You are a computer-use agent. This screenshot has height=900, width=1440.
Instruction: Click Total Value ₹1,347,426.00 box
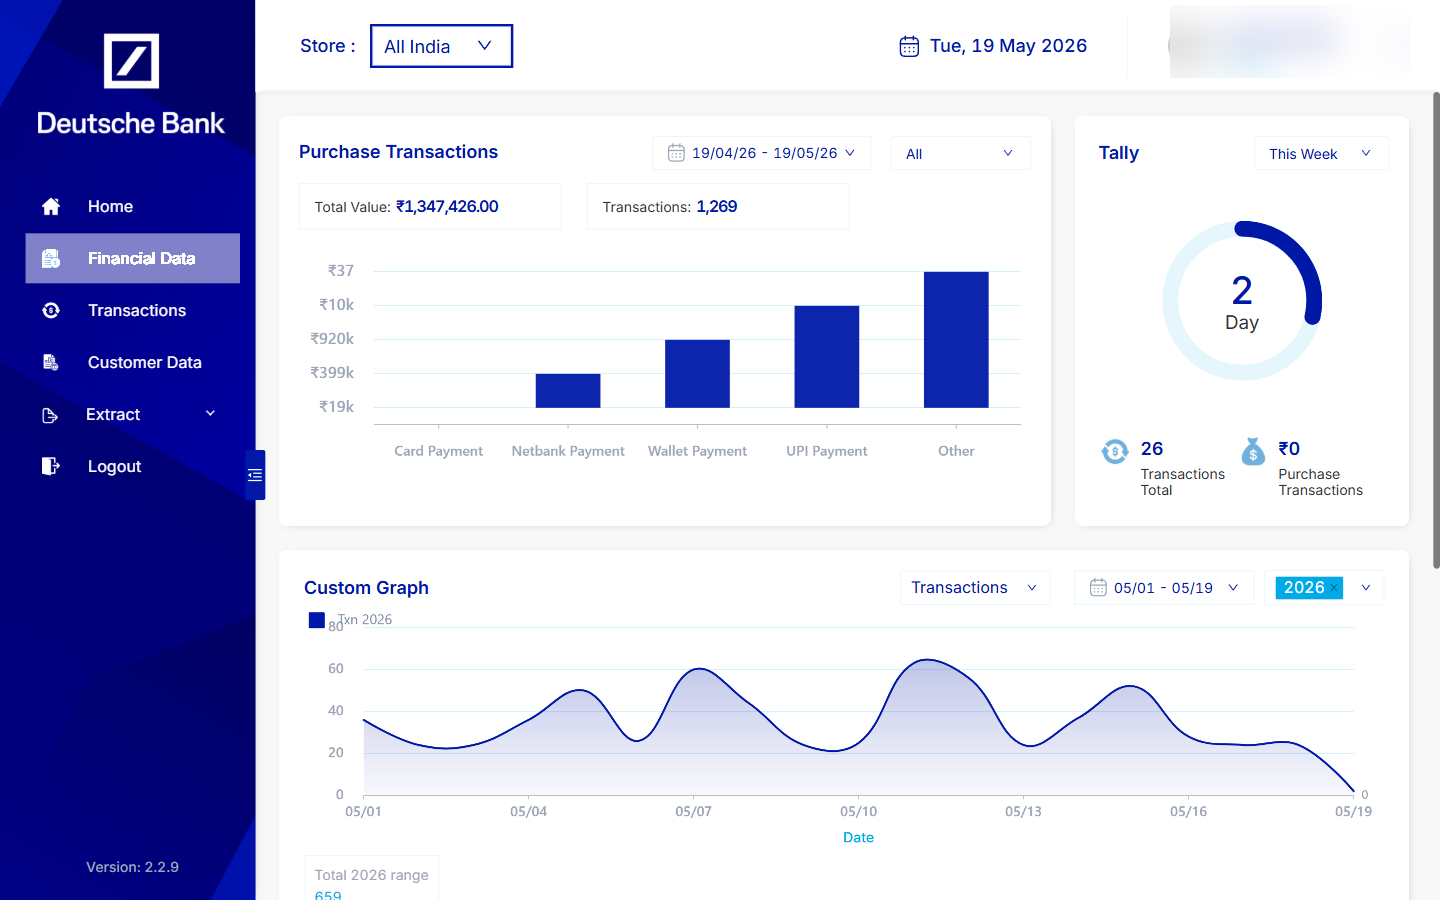[430, 206]
